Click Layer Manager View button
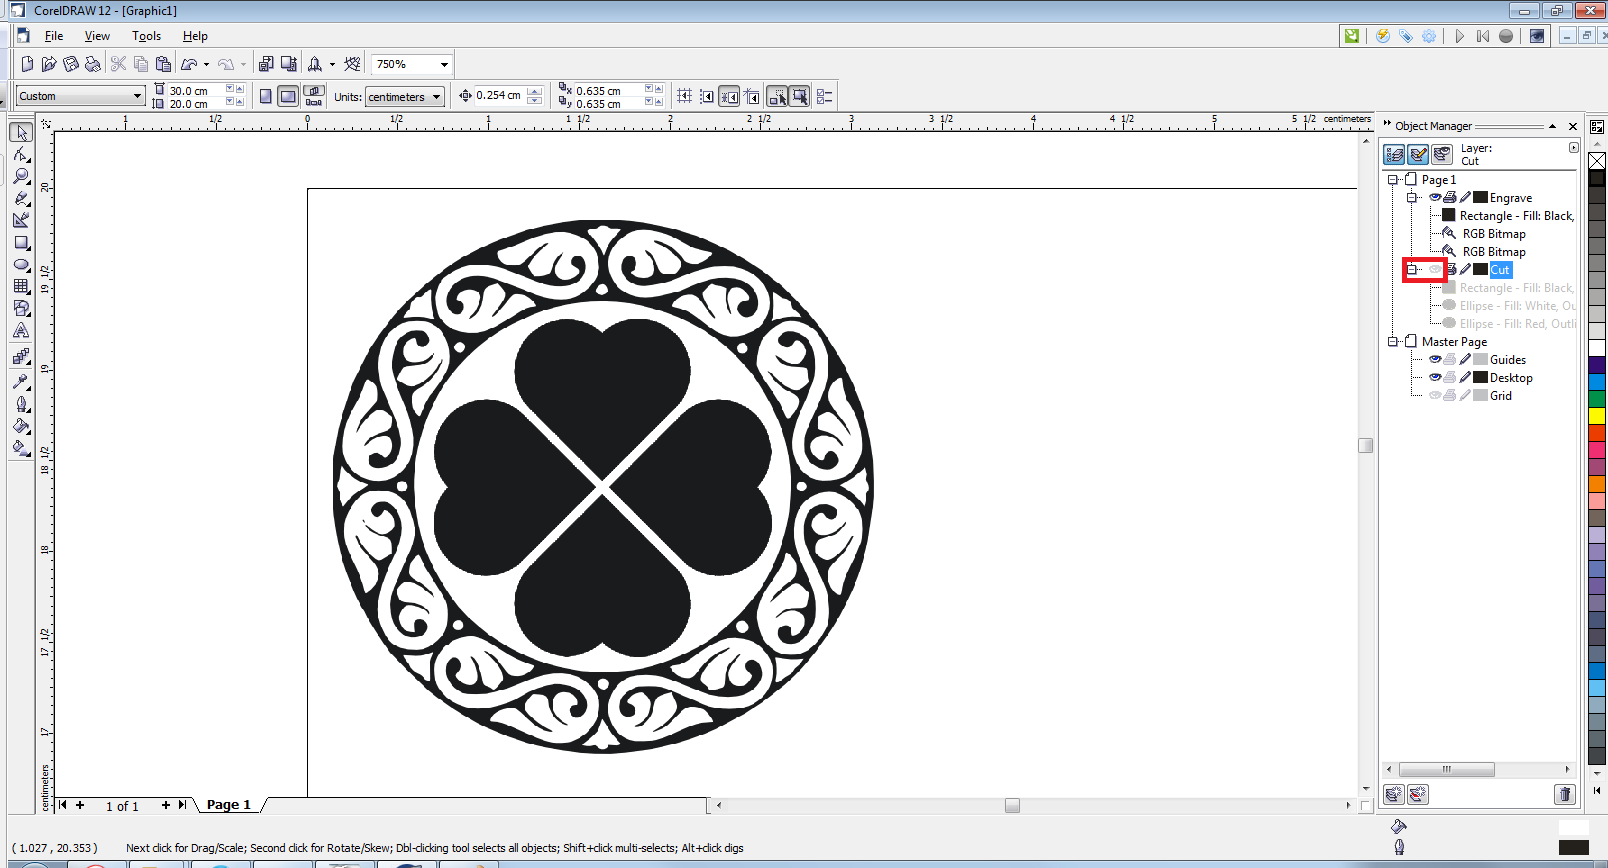 1442,154
